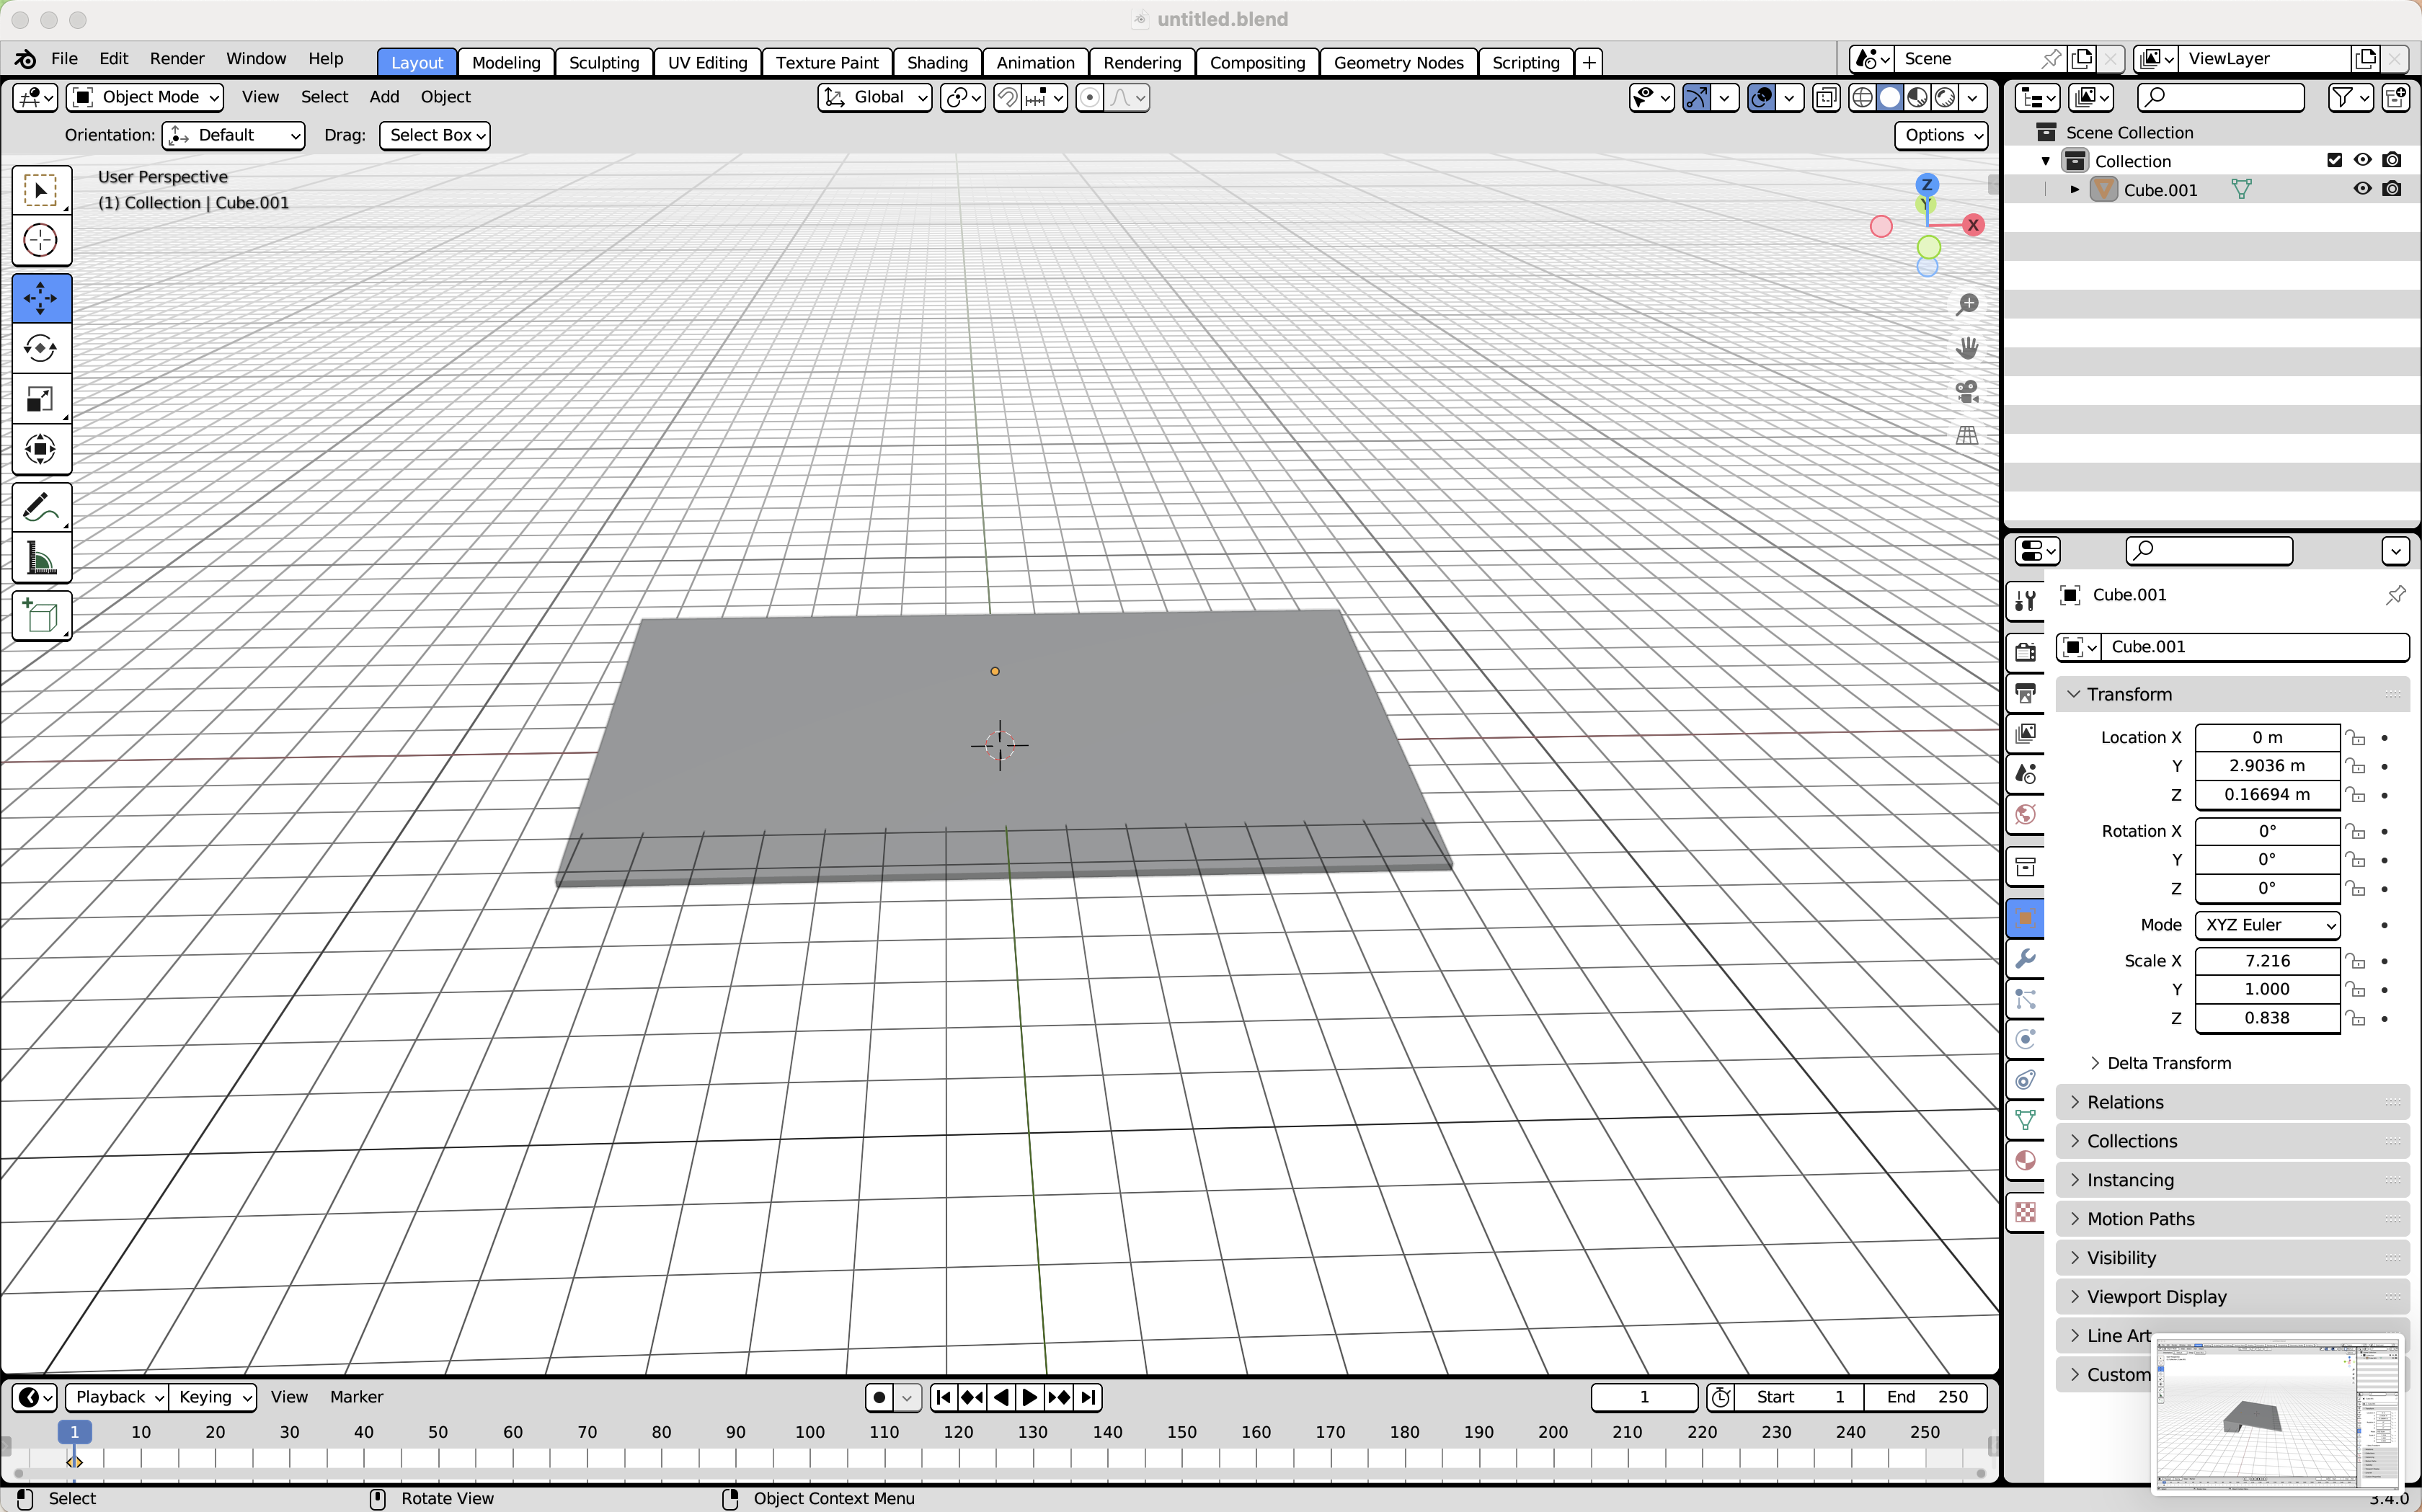Open the Keying popover in timeline
Image resolution: width=2422 pixels, height=1512 pixels.
(x=213, y=1397)
